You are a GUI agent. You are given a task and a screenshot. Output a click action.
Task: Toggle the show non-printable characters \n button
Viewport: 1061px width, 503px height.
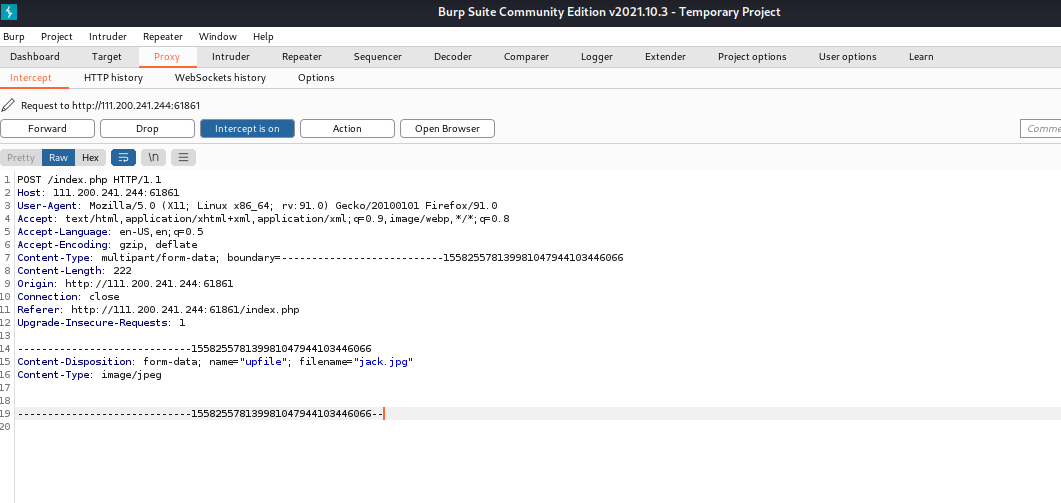coord(154,158)
